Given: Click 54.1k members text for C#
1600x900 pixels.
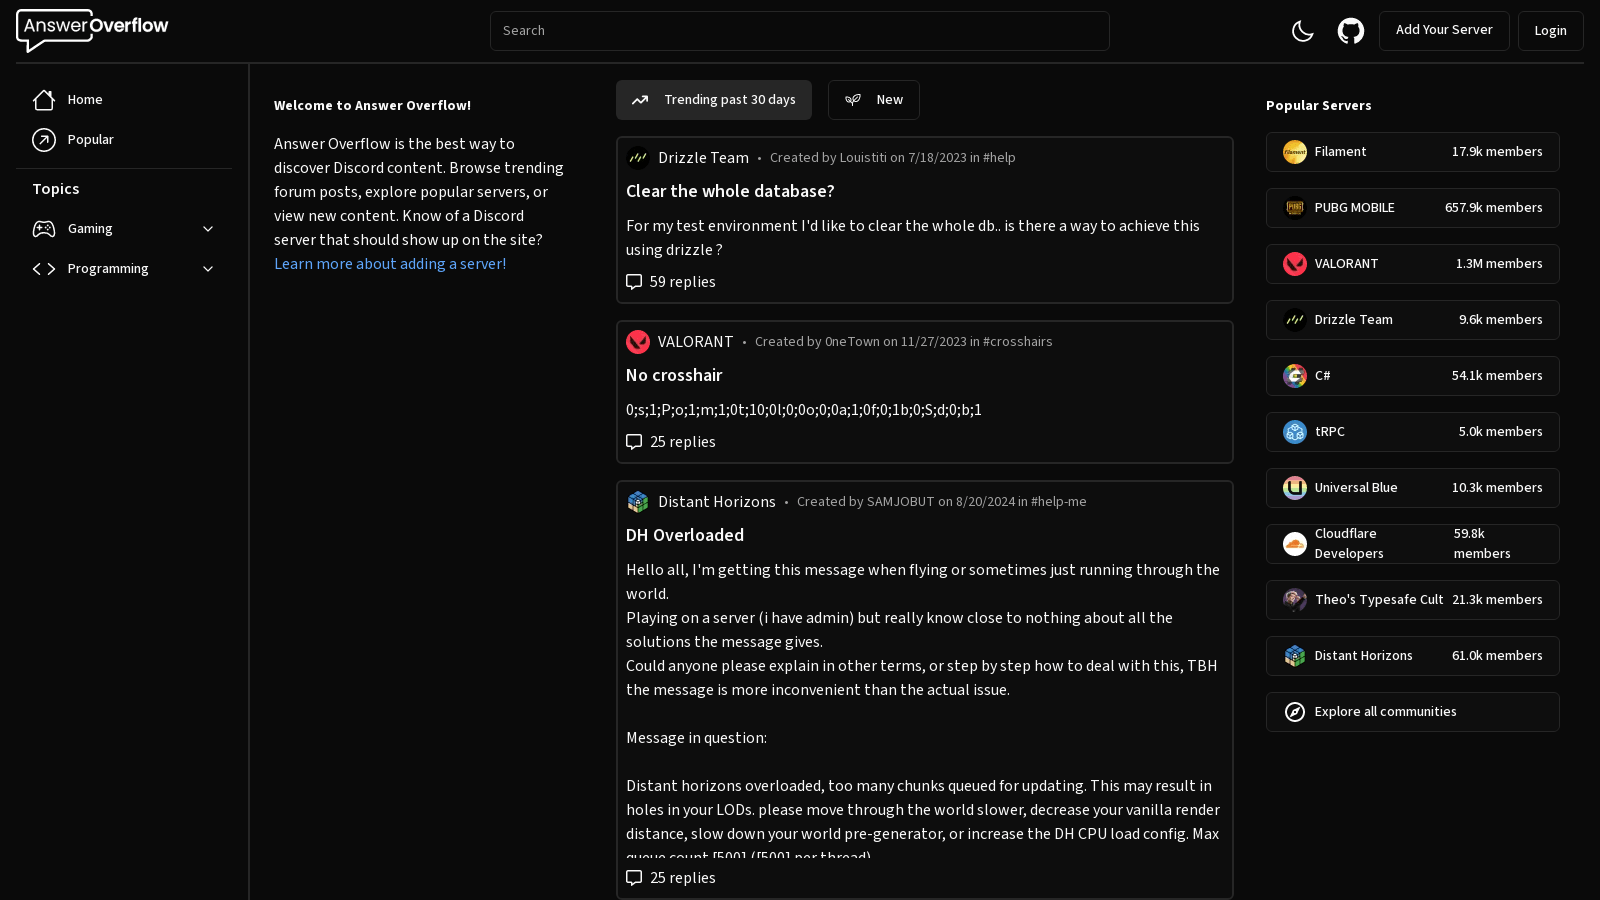Looking at the screenshot, I should 1497,376.
